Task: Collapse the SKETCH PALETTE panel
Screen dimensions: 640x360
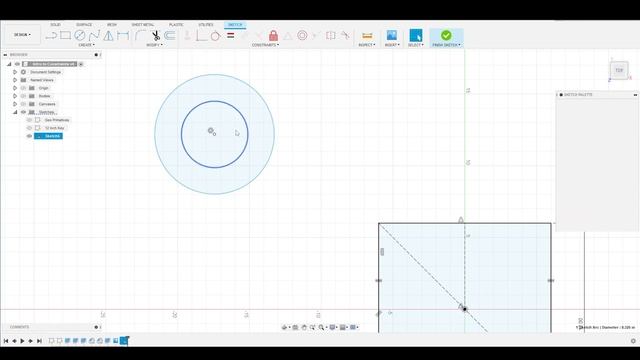Action: point(635,95)
